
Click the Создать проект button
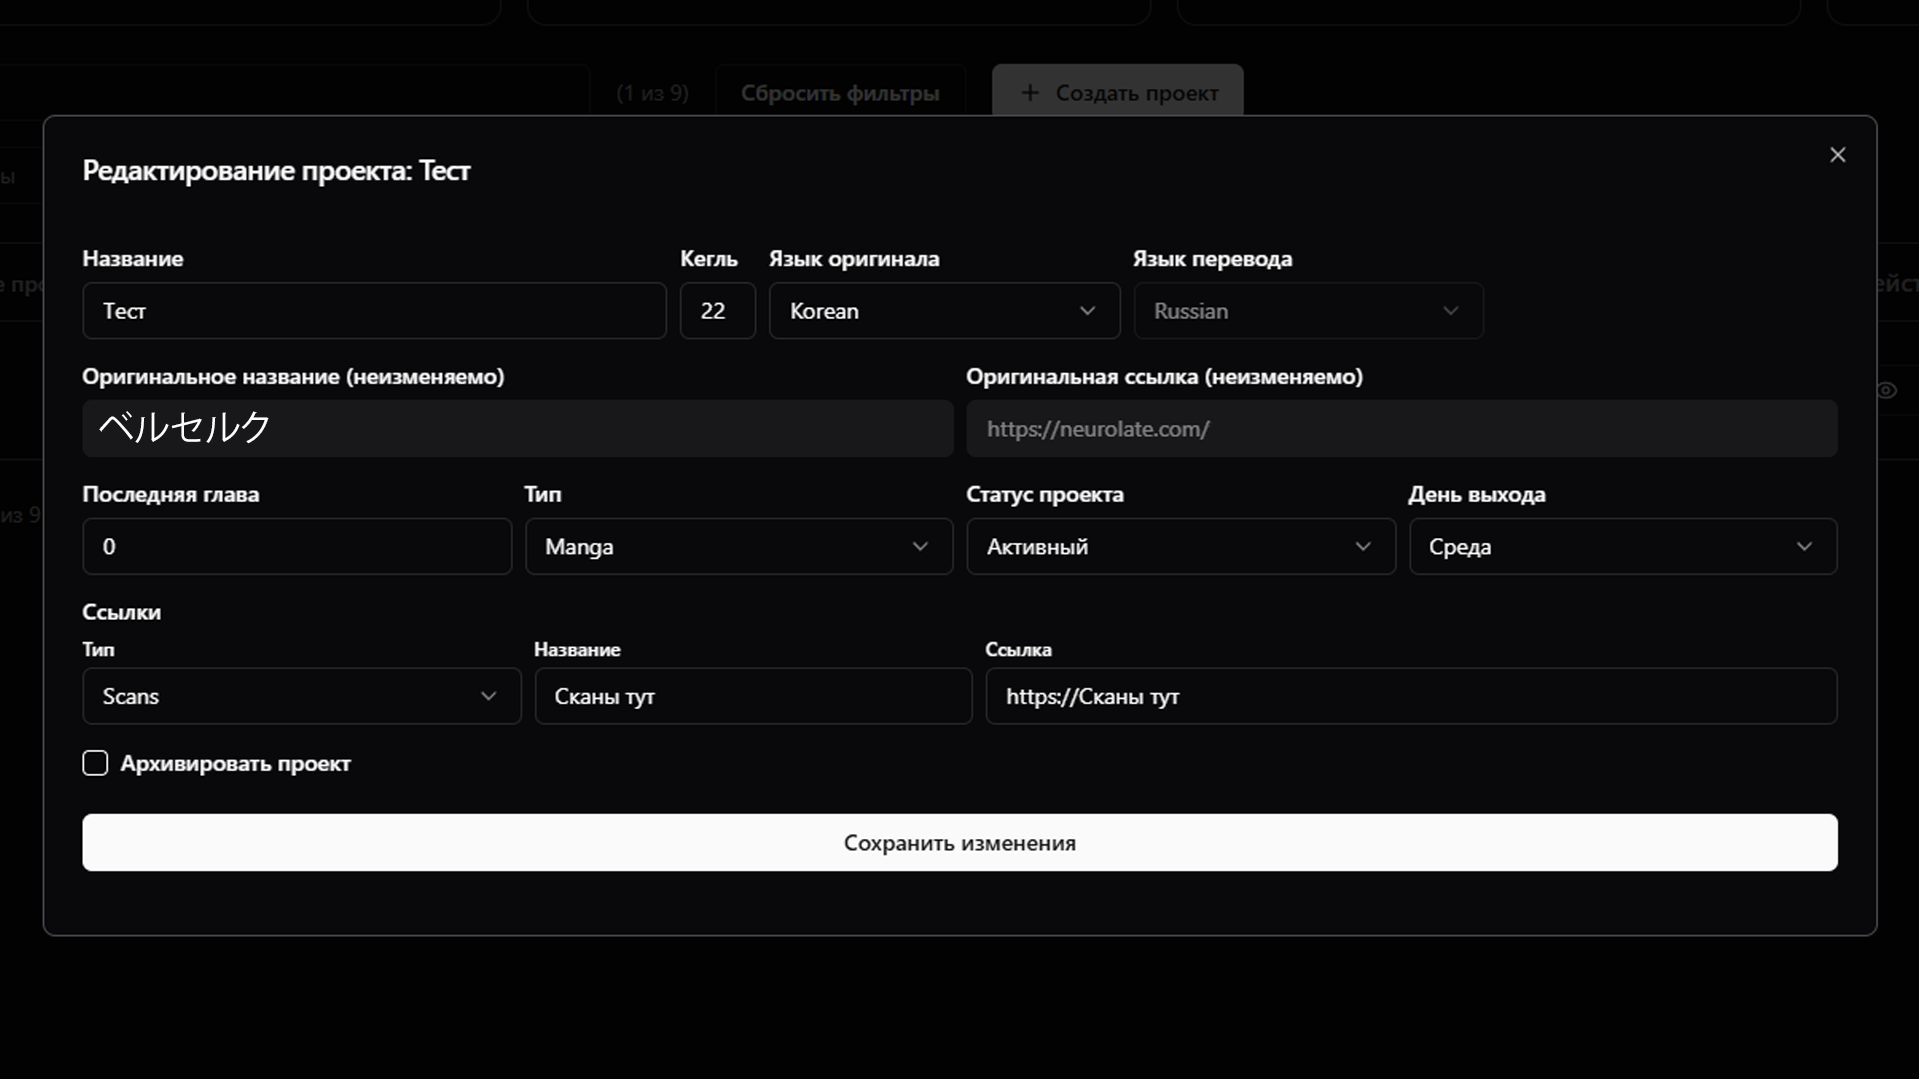(x=1117, y=93)
